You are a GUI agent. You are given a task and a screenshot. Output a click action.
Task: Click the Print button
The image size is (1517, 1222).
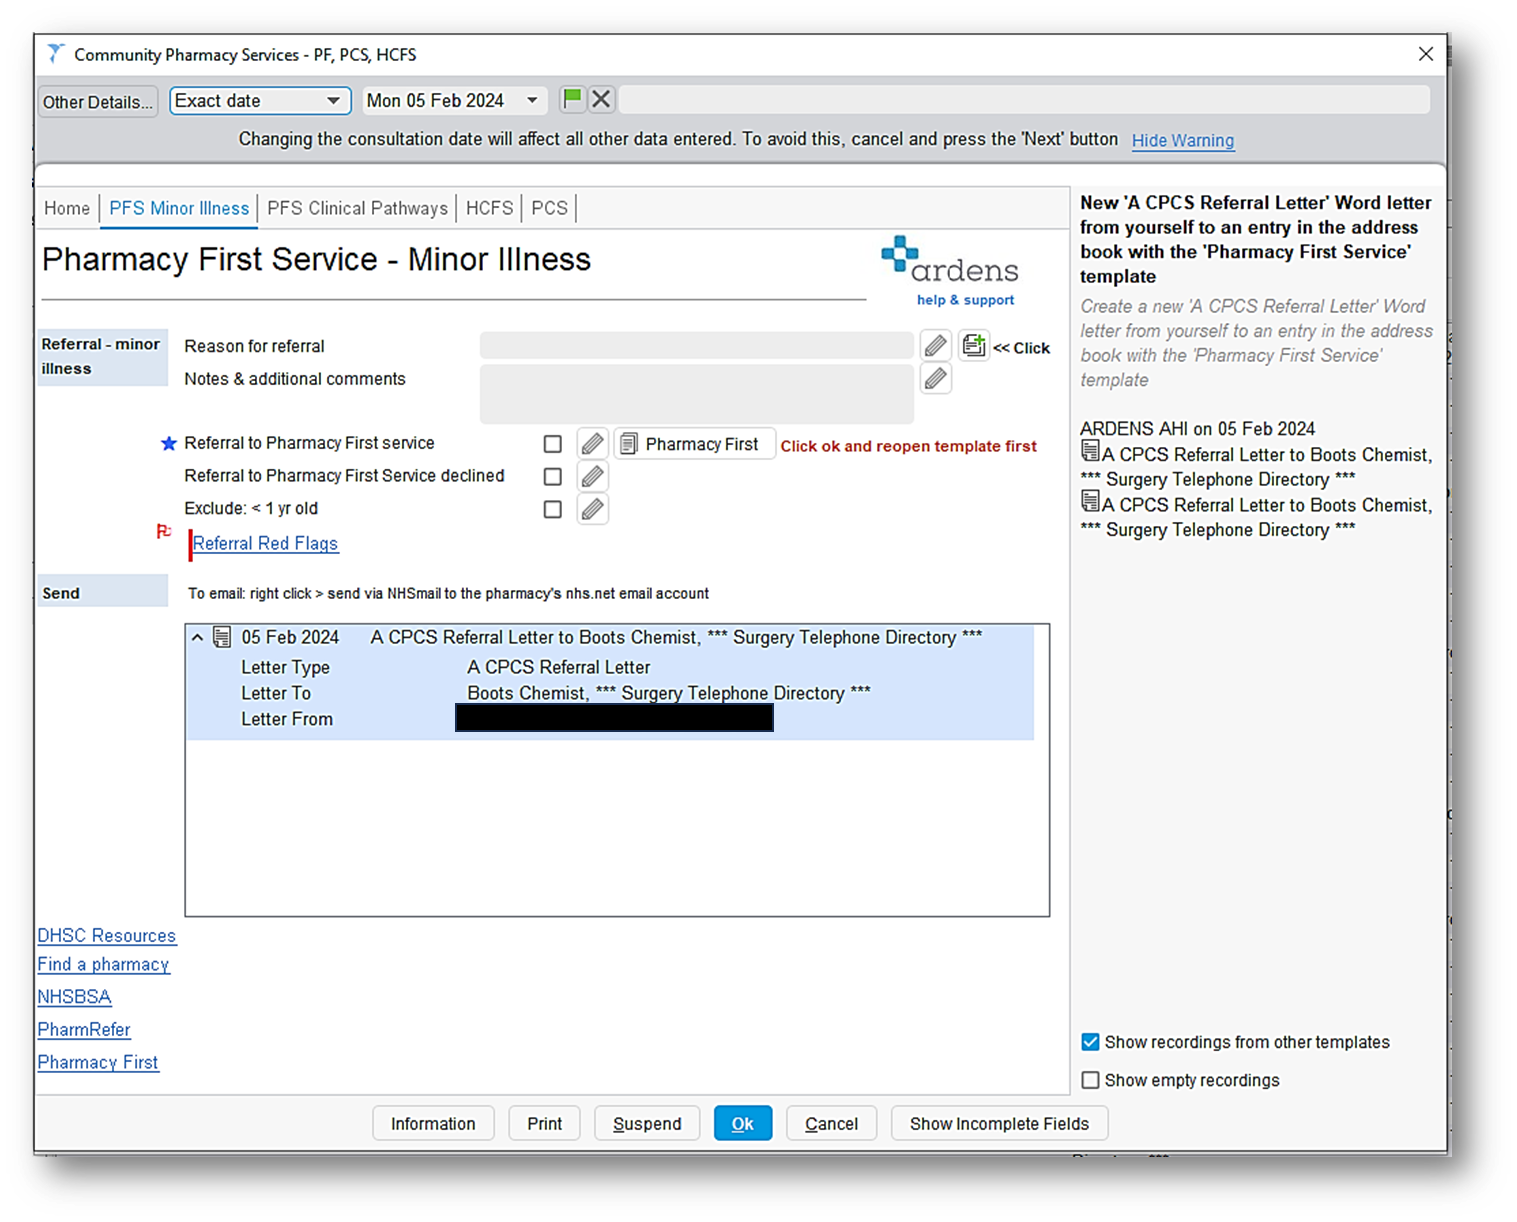[544, 1123]
